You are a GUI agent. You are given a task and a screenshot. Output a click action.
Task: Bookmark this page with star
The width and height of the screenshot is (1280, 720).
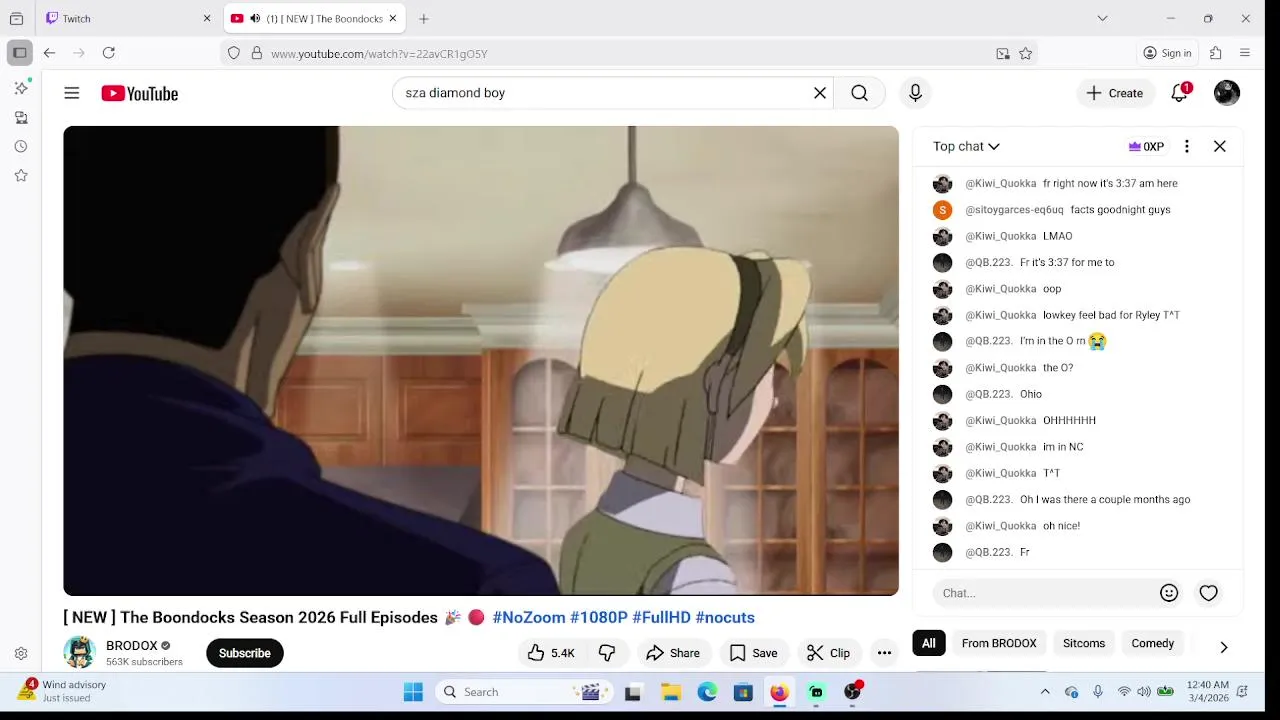point(1025,54)
